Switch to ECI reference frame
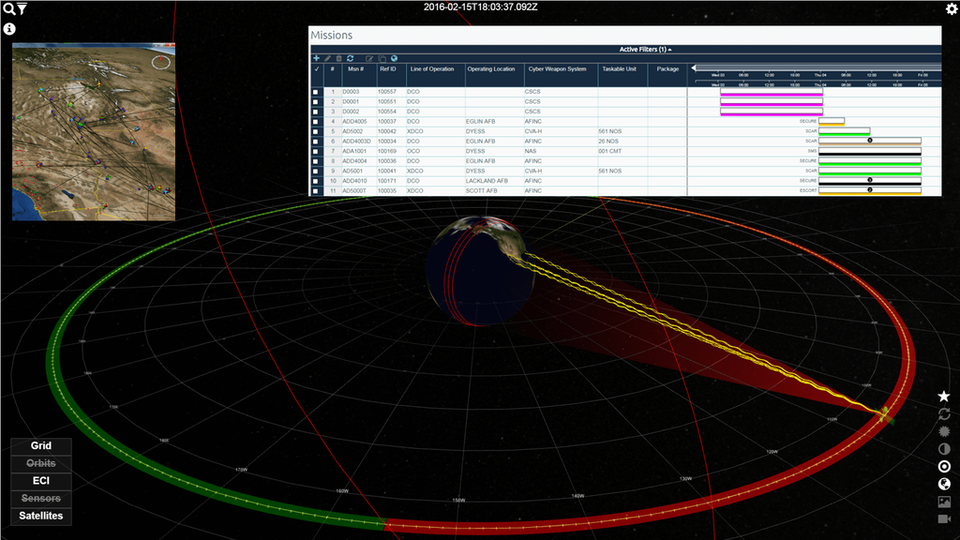Screen dimensions: 960x540 click(41, 481)
